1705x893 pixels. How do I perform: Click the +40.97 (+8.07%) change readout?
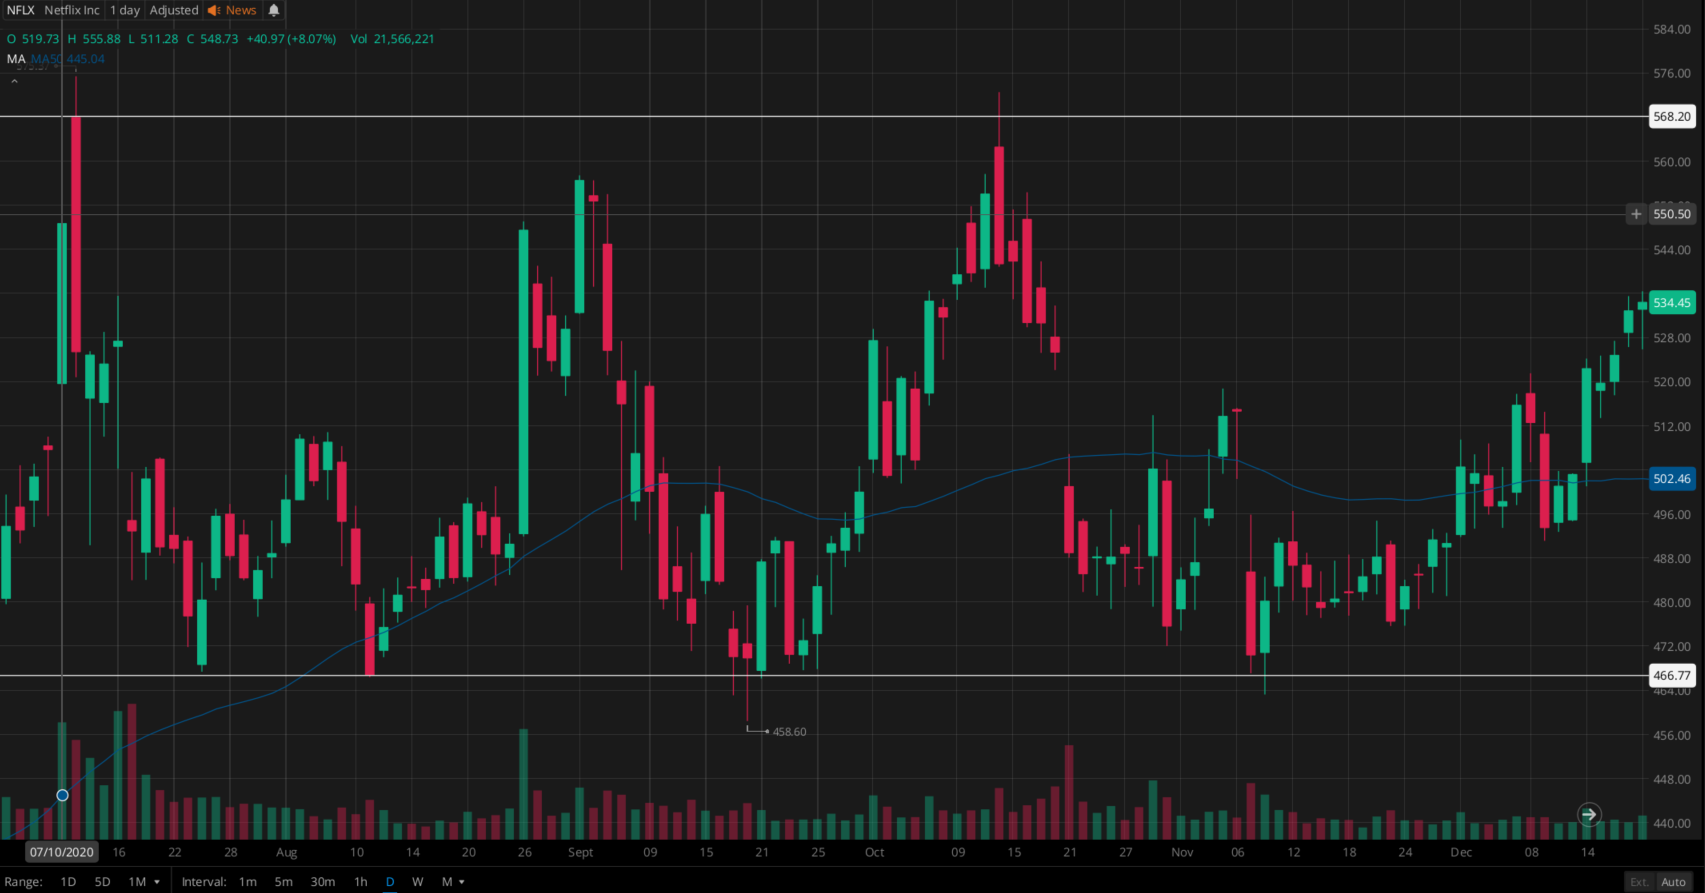point(291,39)
